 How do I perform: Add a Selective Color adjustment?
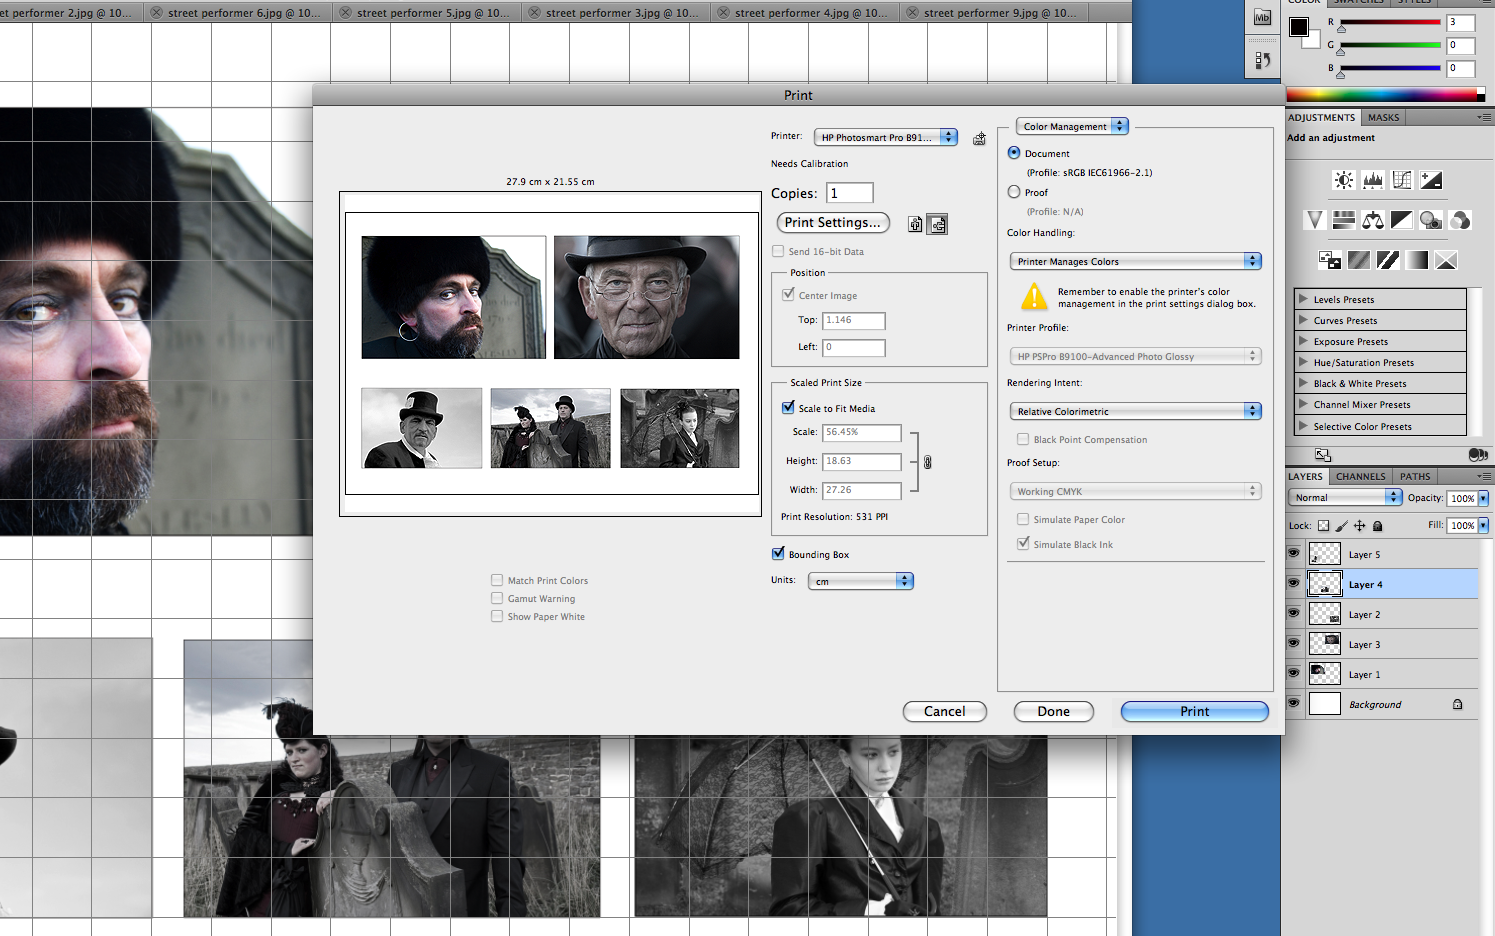[1446, 260]
